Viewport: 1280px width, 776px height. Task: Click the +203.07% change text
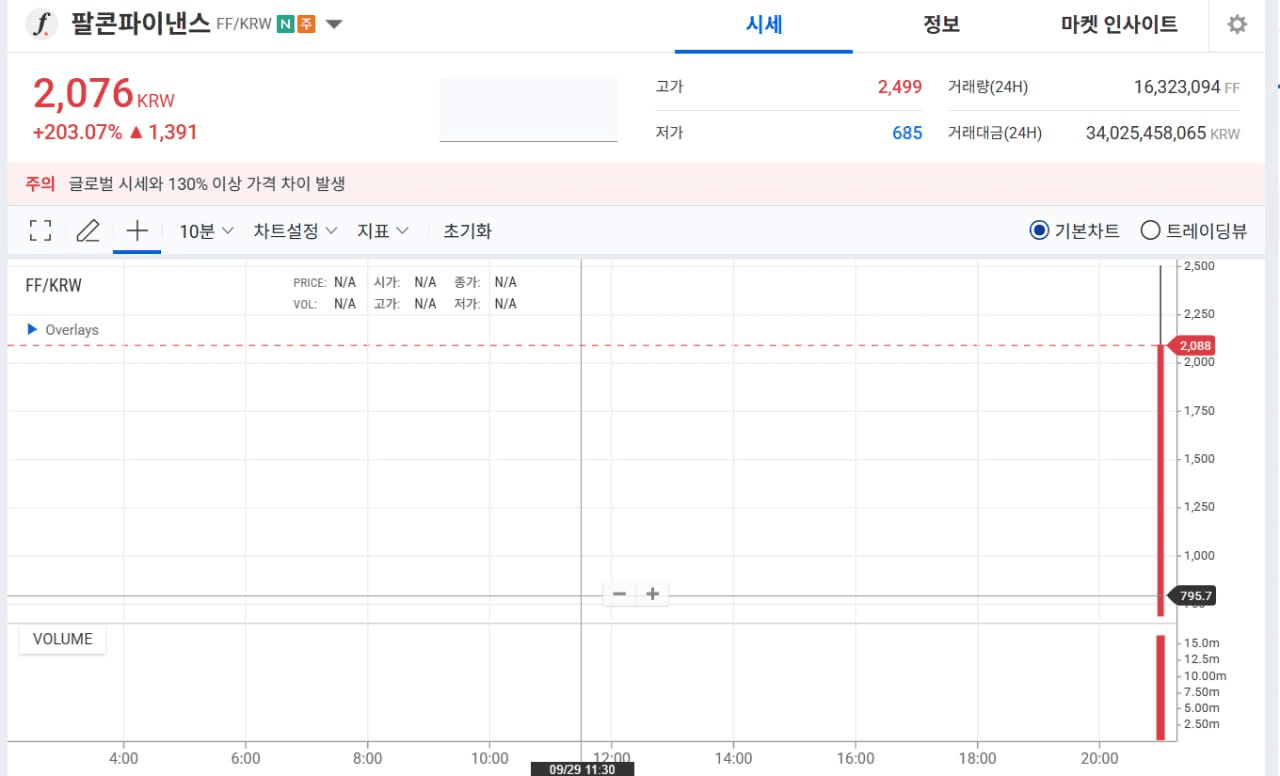78,132
